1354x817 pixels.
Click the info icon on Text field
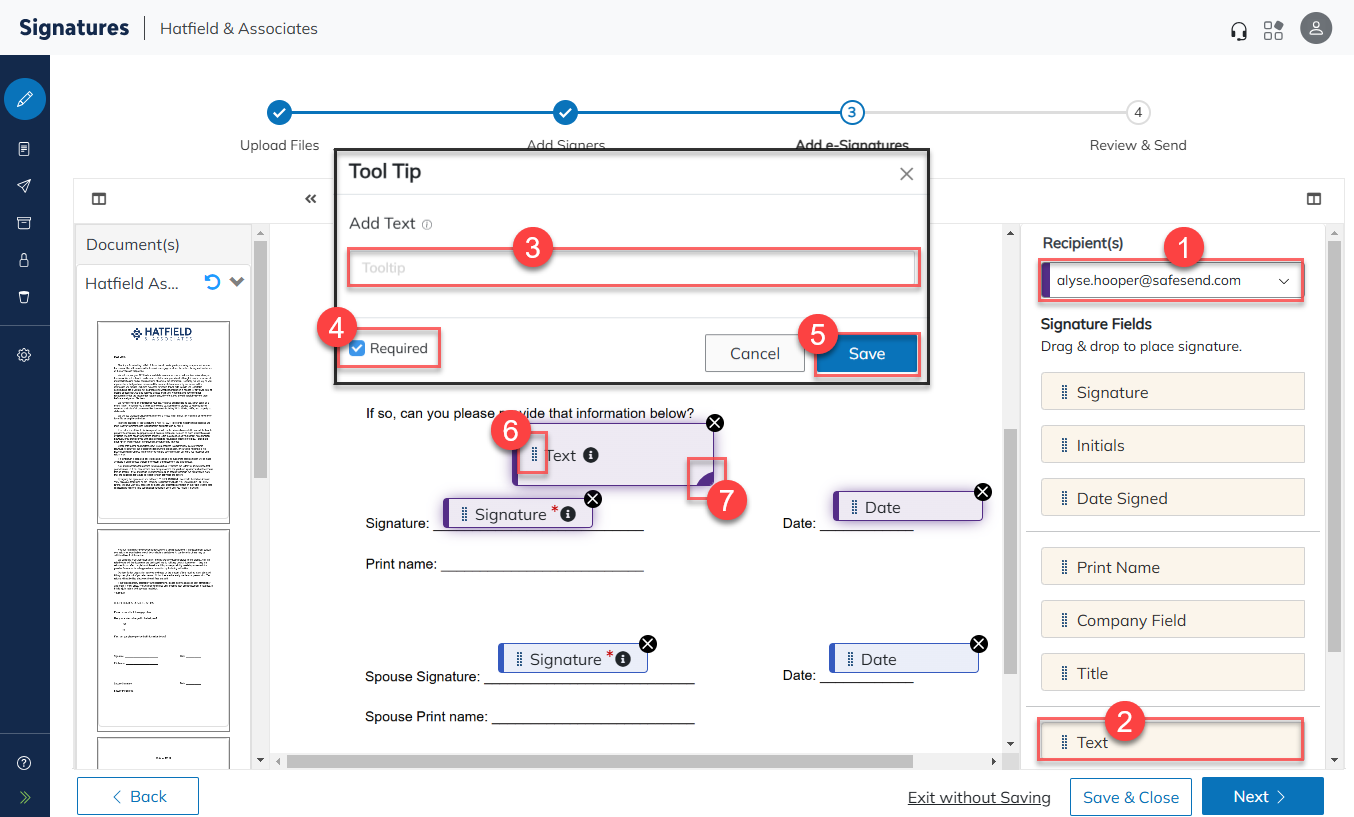[591, 455]
